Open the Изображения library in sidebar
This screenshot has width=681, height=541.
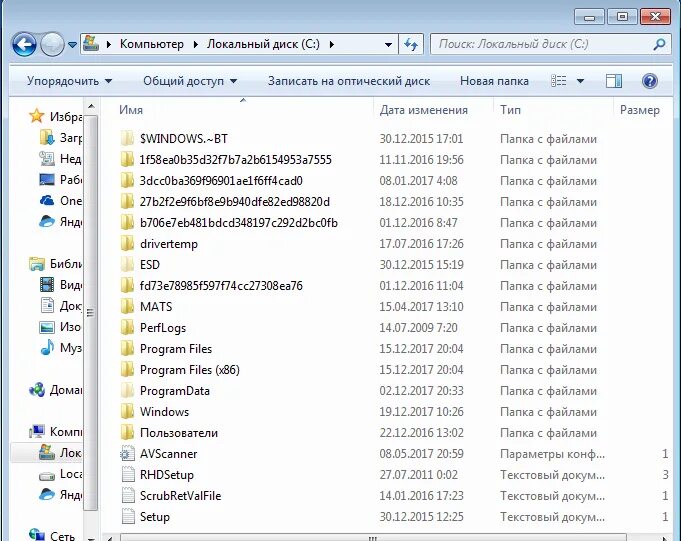pyautogui.click(x=60, y=327)
